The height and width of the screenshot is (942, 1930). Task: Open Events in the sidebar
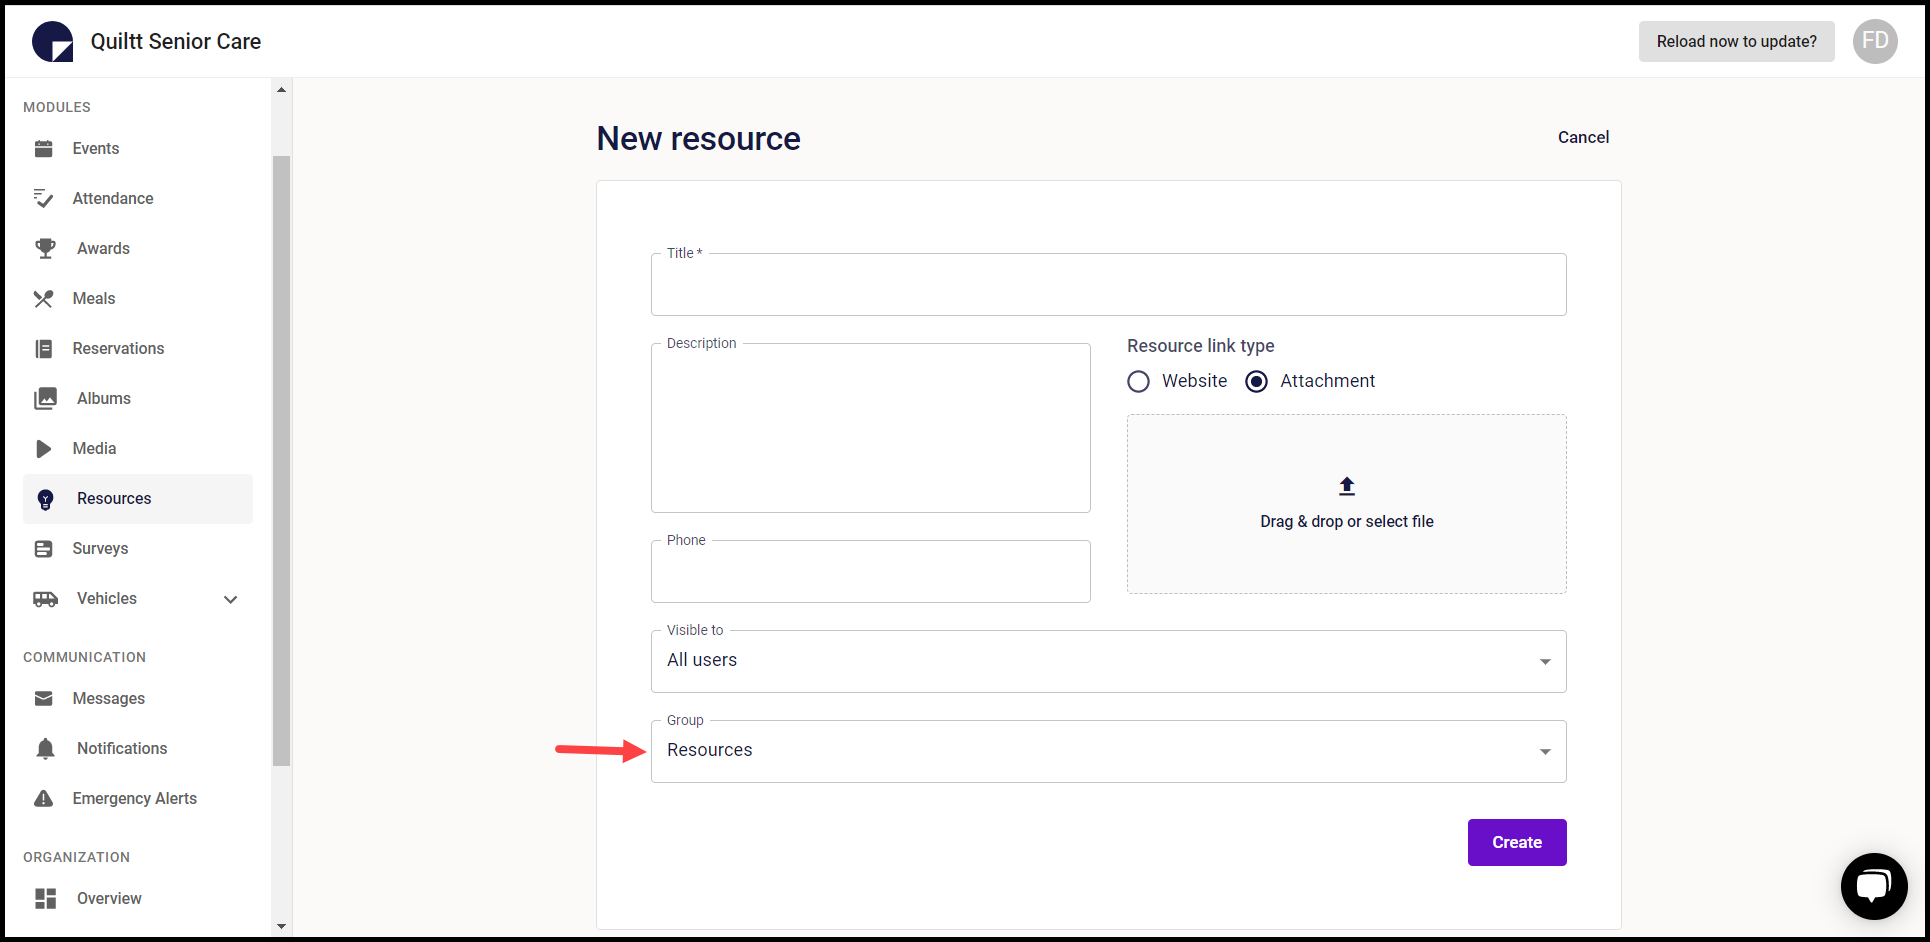[x=138, y=149]
